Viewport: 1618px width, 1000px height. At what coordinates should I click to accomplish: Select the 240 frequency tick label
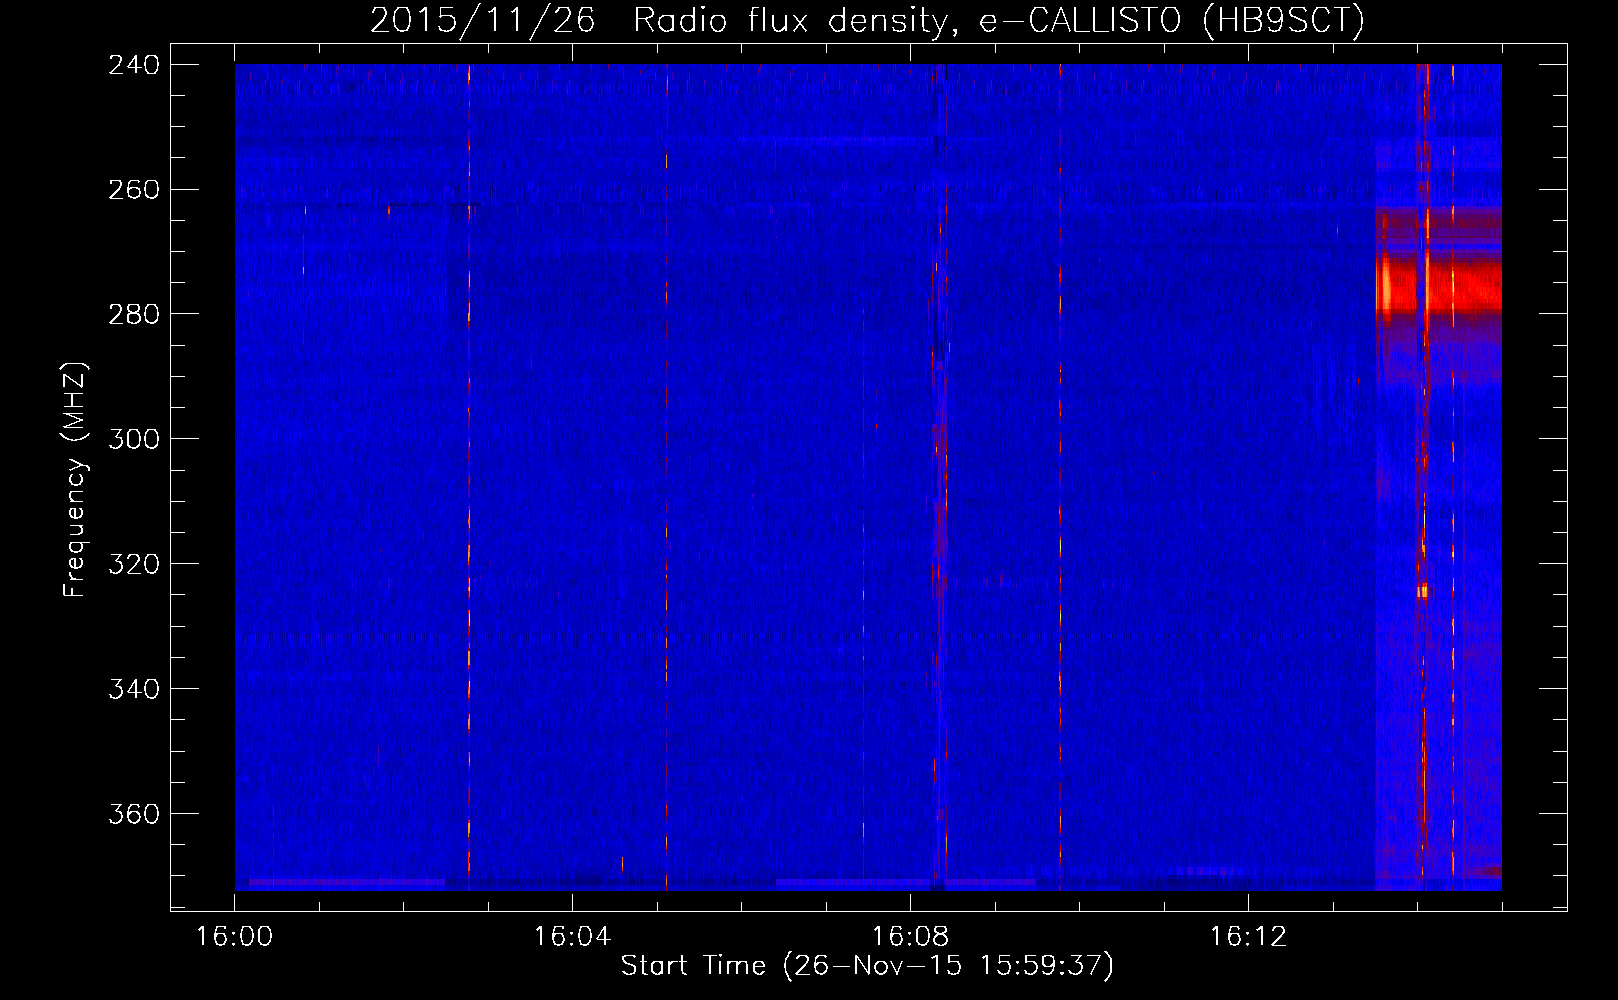tap(134, 65)
